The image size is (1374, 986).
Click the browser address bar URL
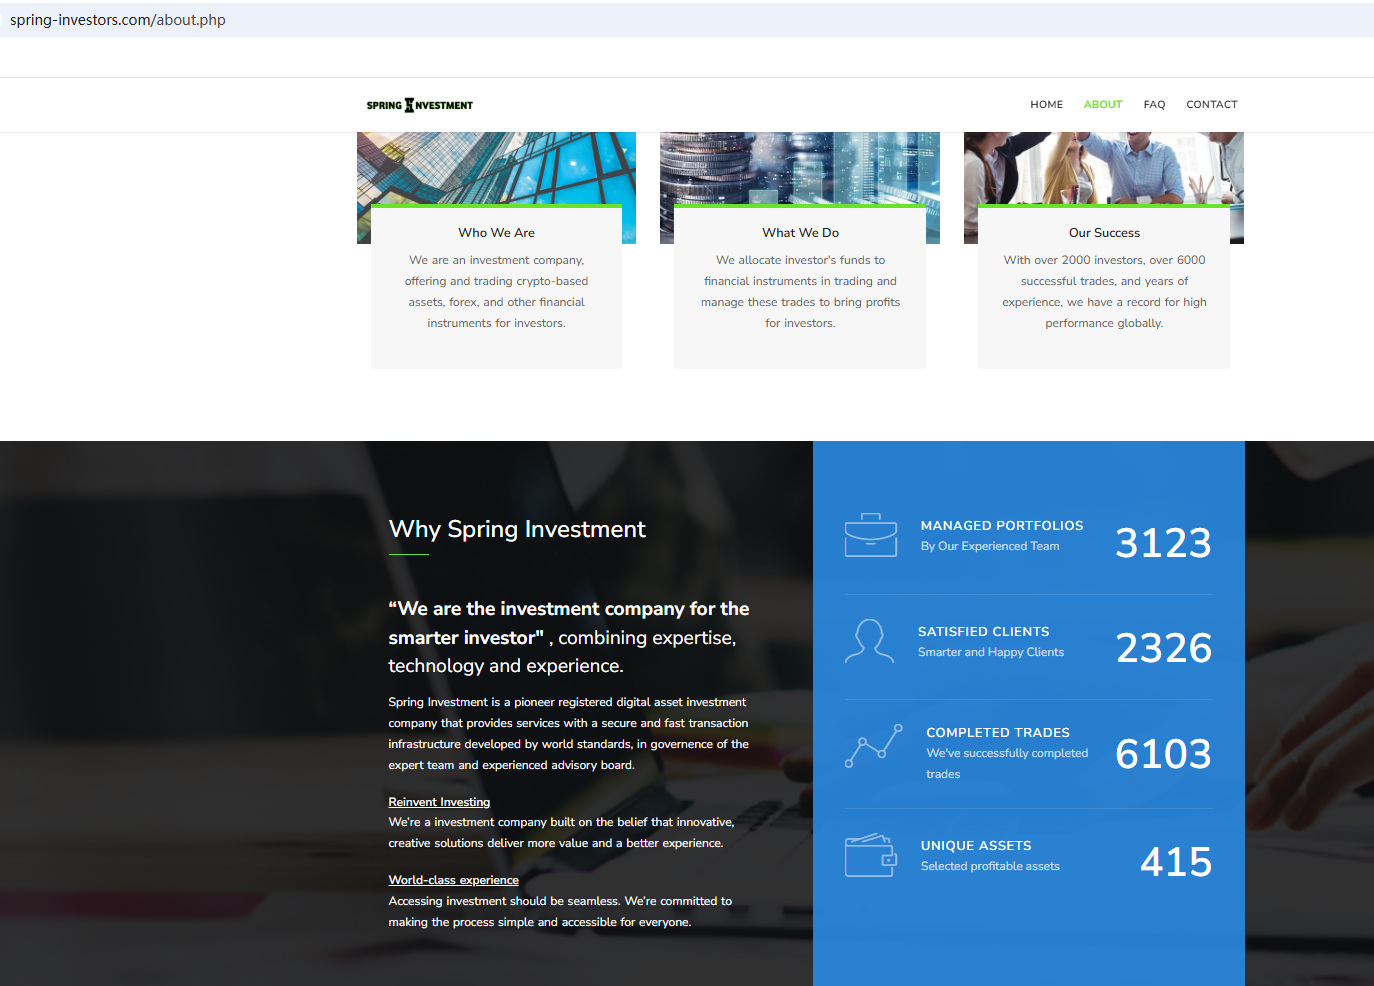tap(118, 20)
